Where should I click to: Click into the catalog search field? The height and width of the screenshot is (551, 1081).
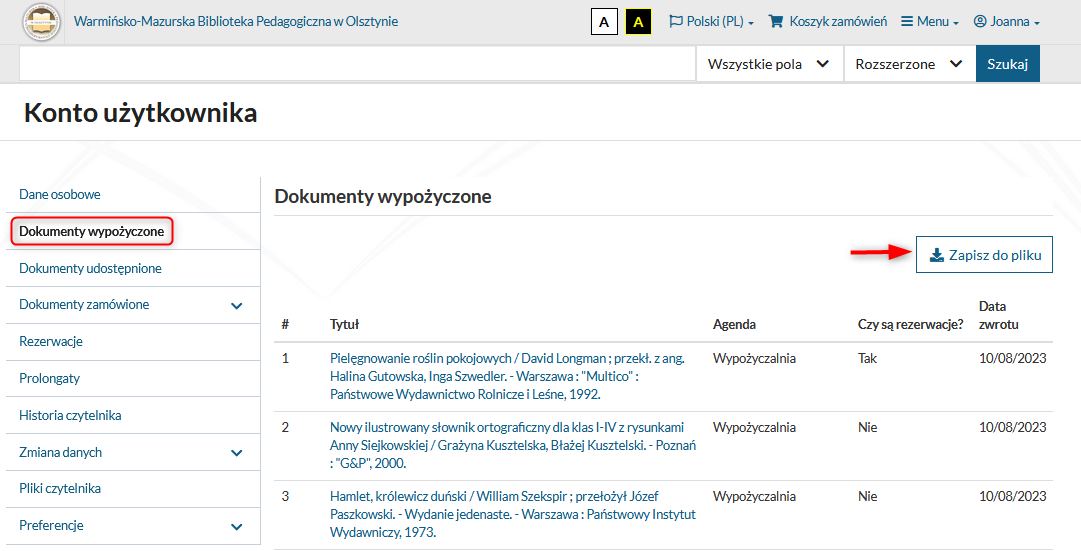(x=357, y=64)
